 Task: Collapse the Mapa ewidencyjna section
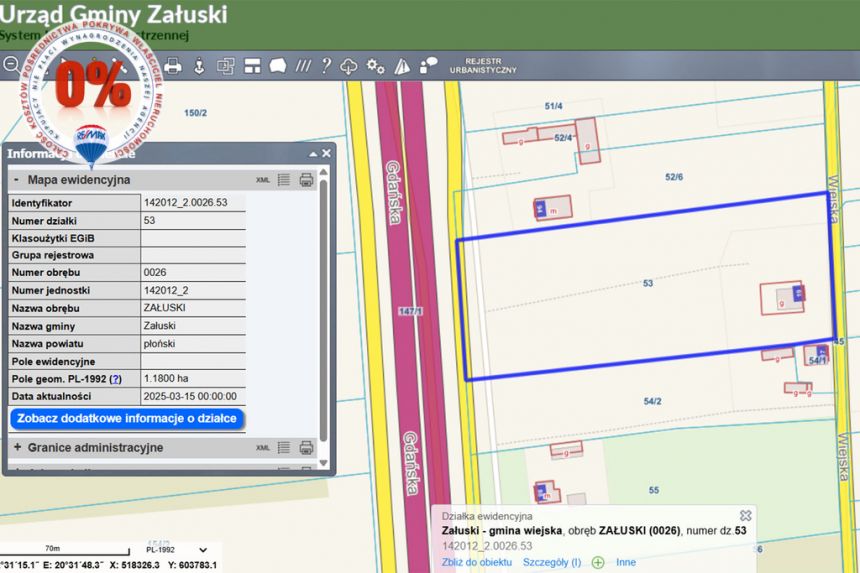[16, 179]
